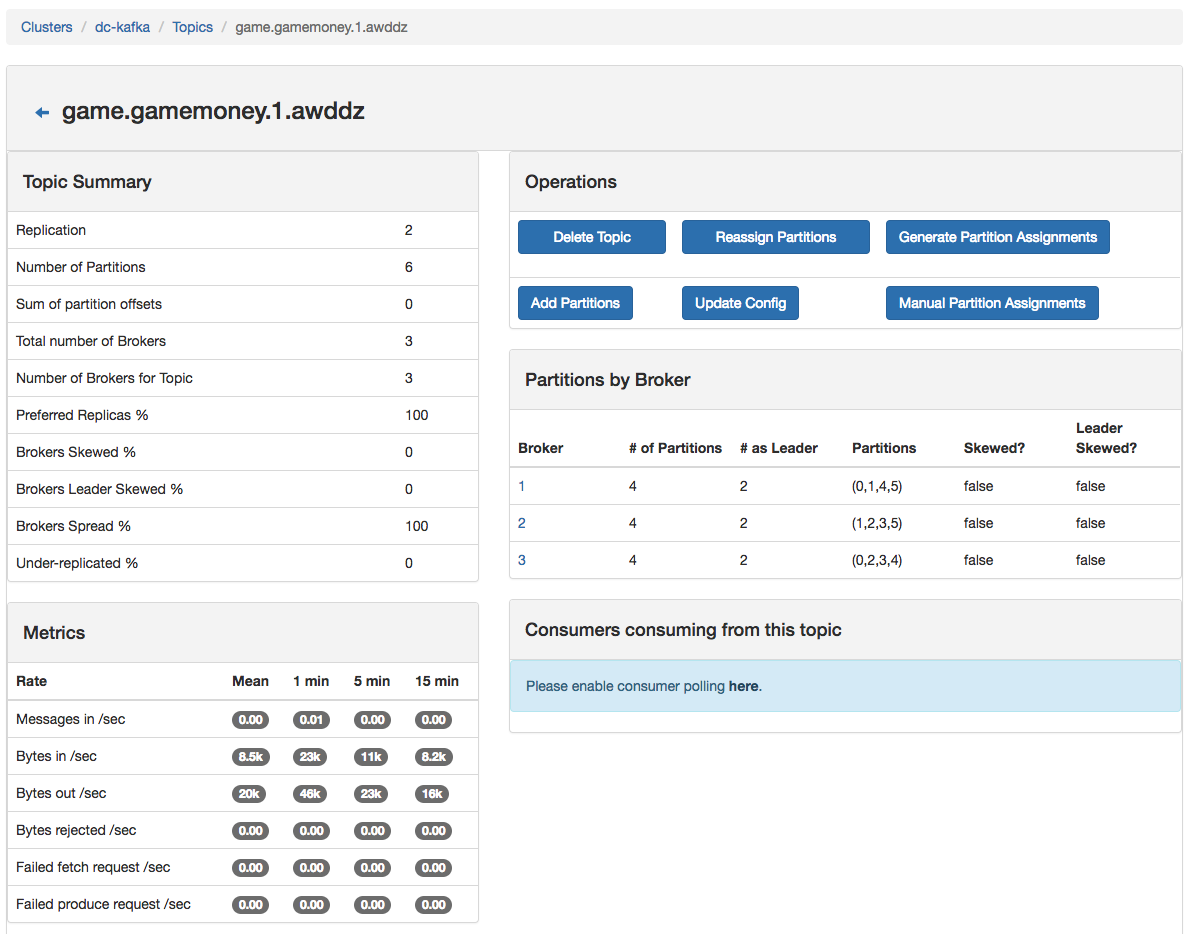Click Manual Partition Assignments button

991,303
